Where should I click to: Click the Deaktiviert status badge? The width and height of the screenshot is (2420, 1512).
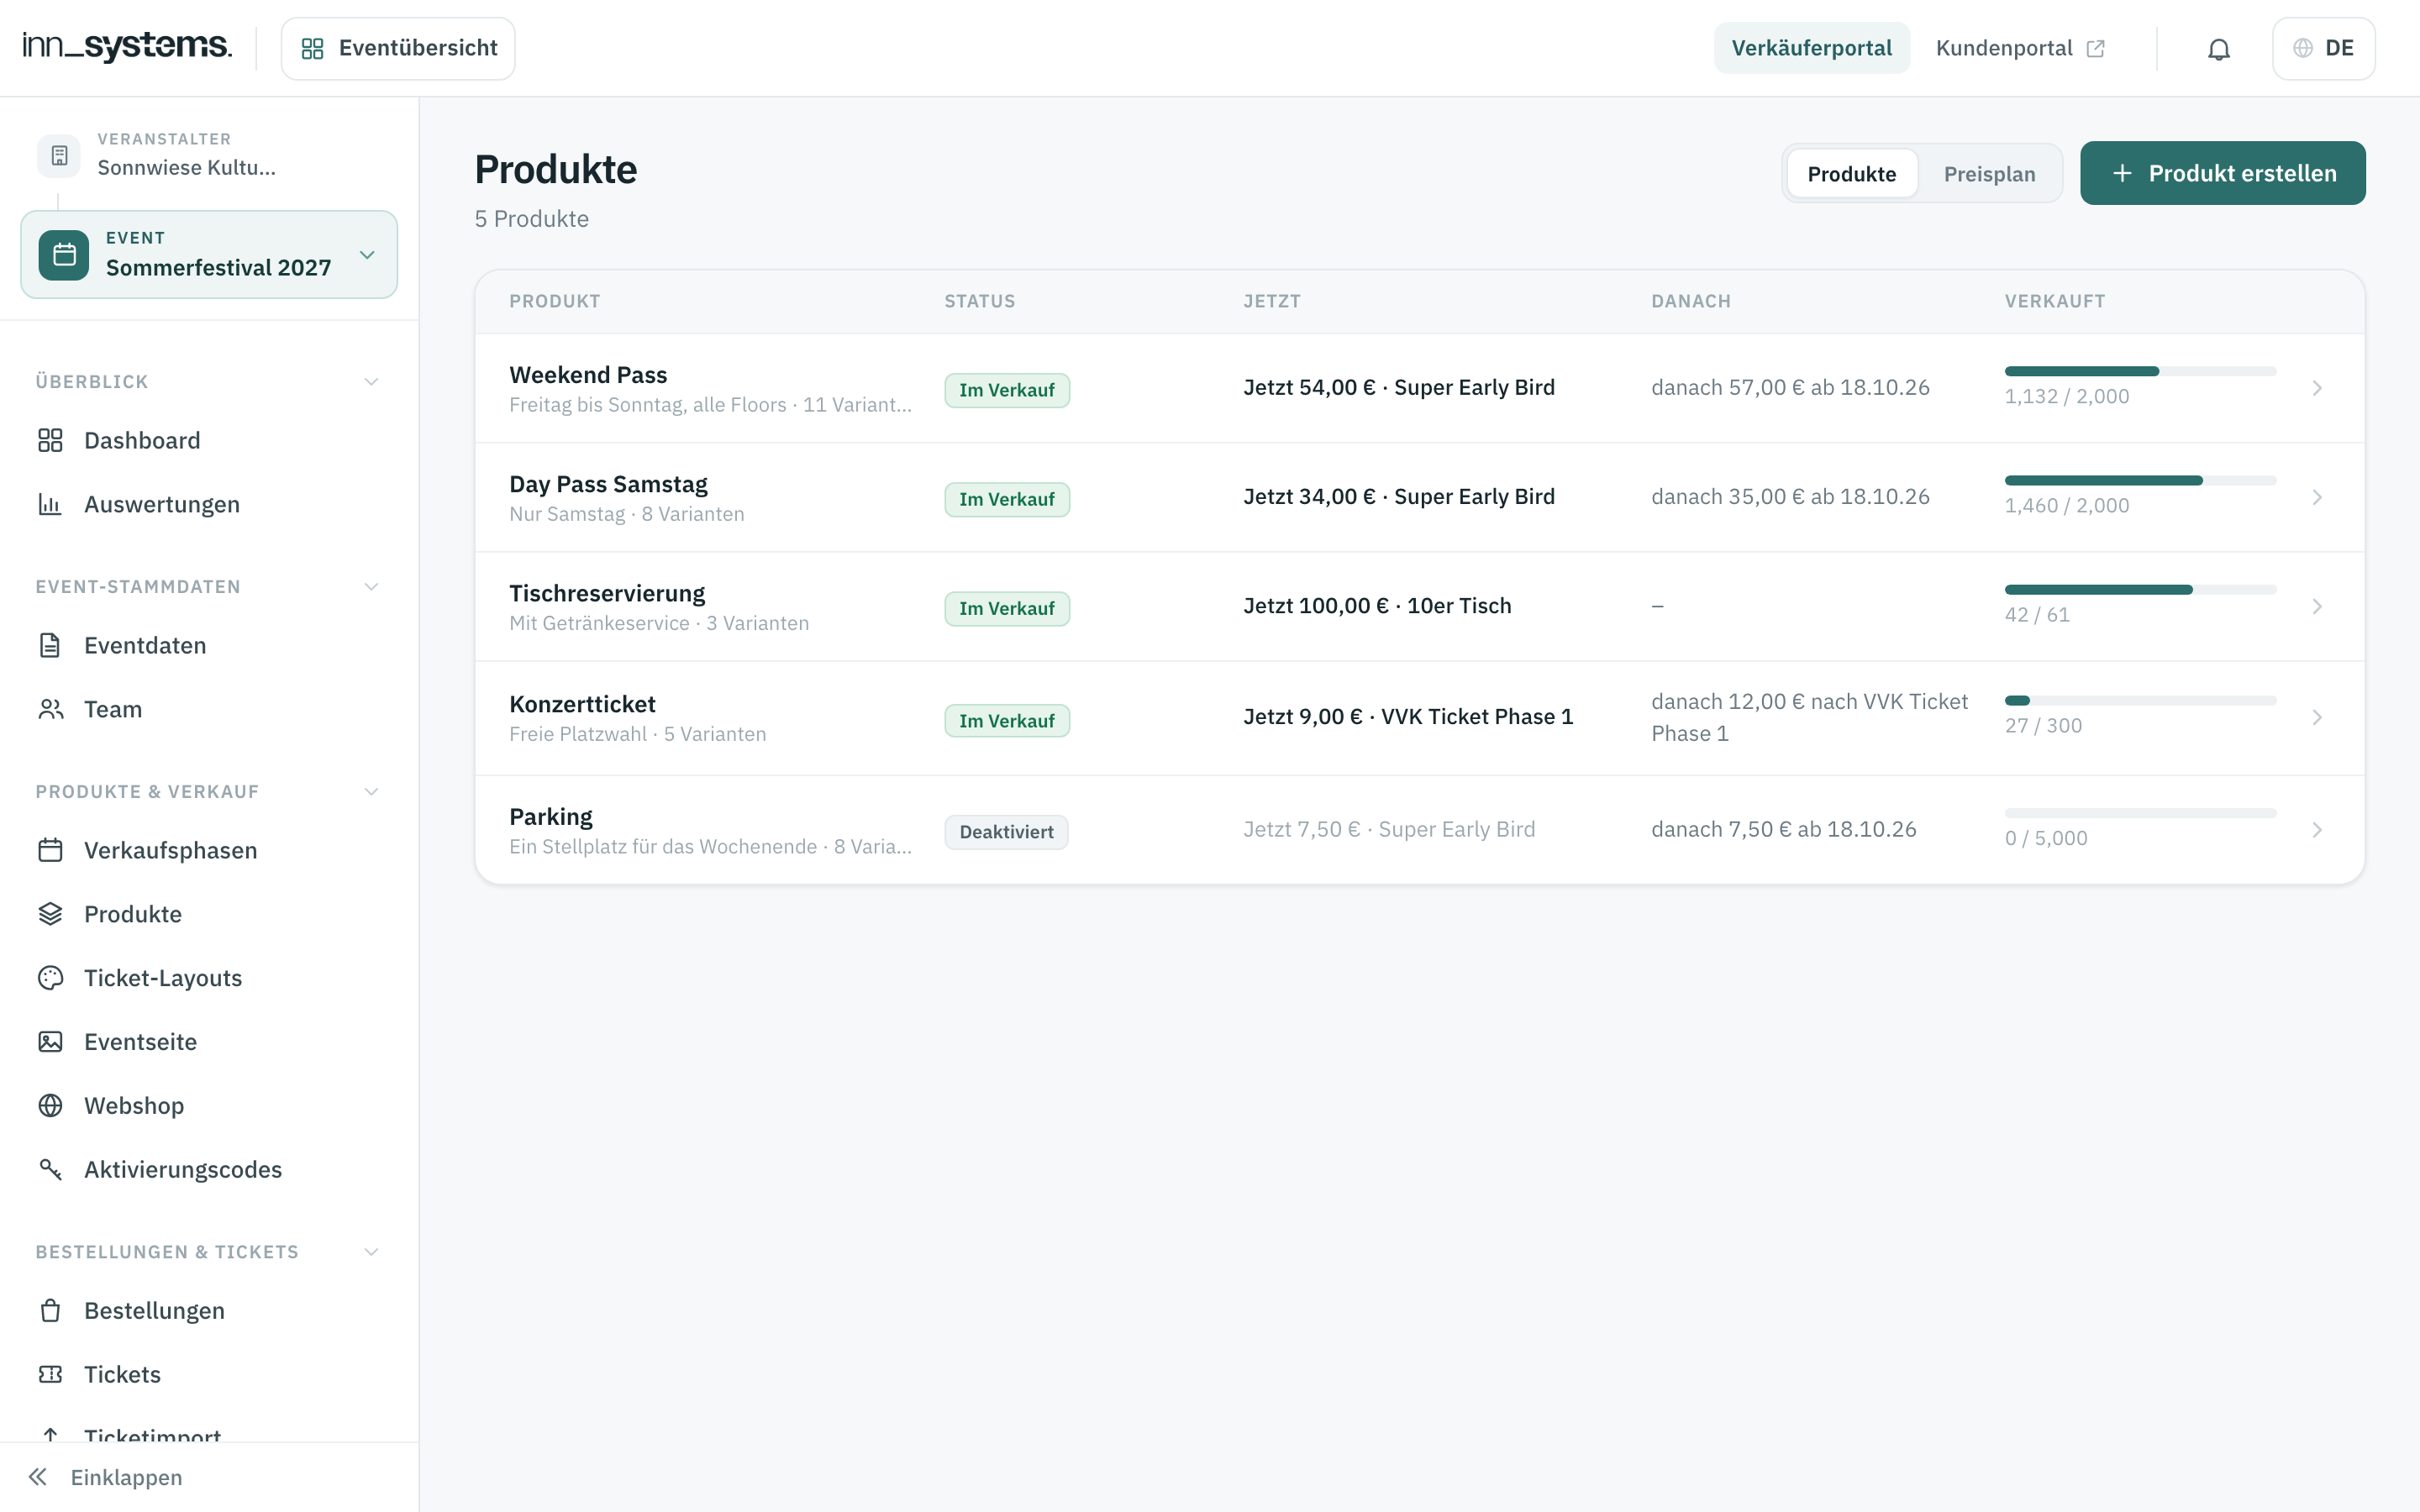click(1006, 832)
